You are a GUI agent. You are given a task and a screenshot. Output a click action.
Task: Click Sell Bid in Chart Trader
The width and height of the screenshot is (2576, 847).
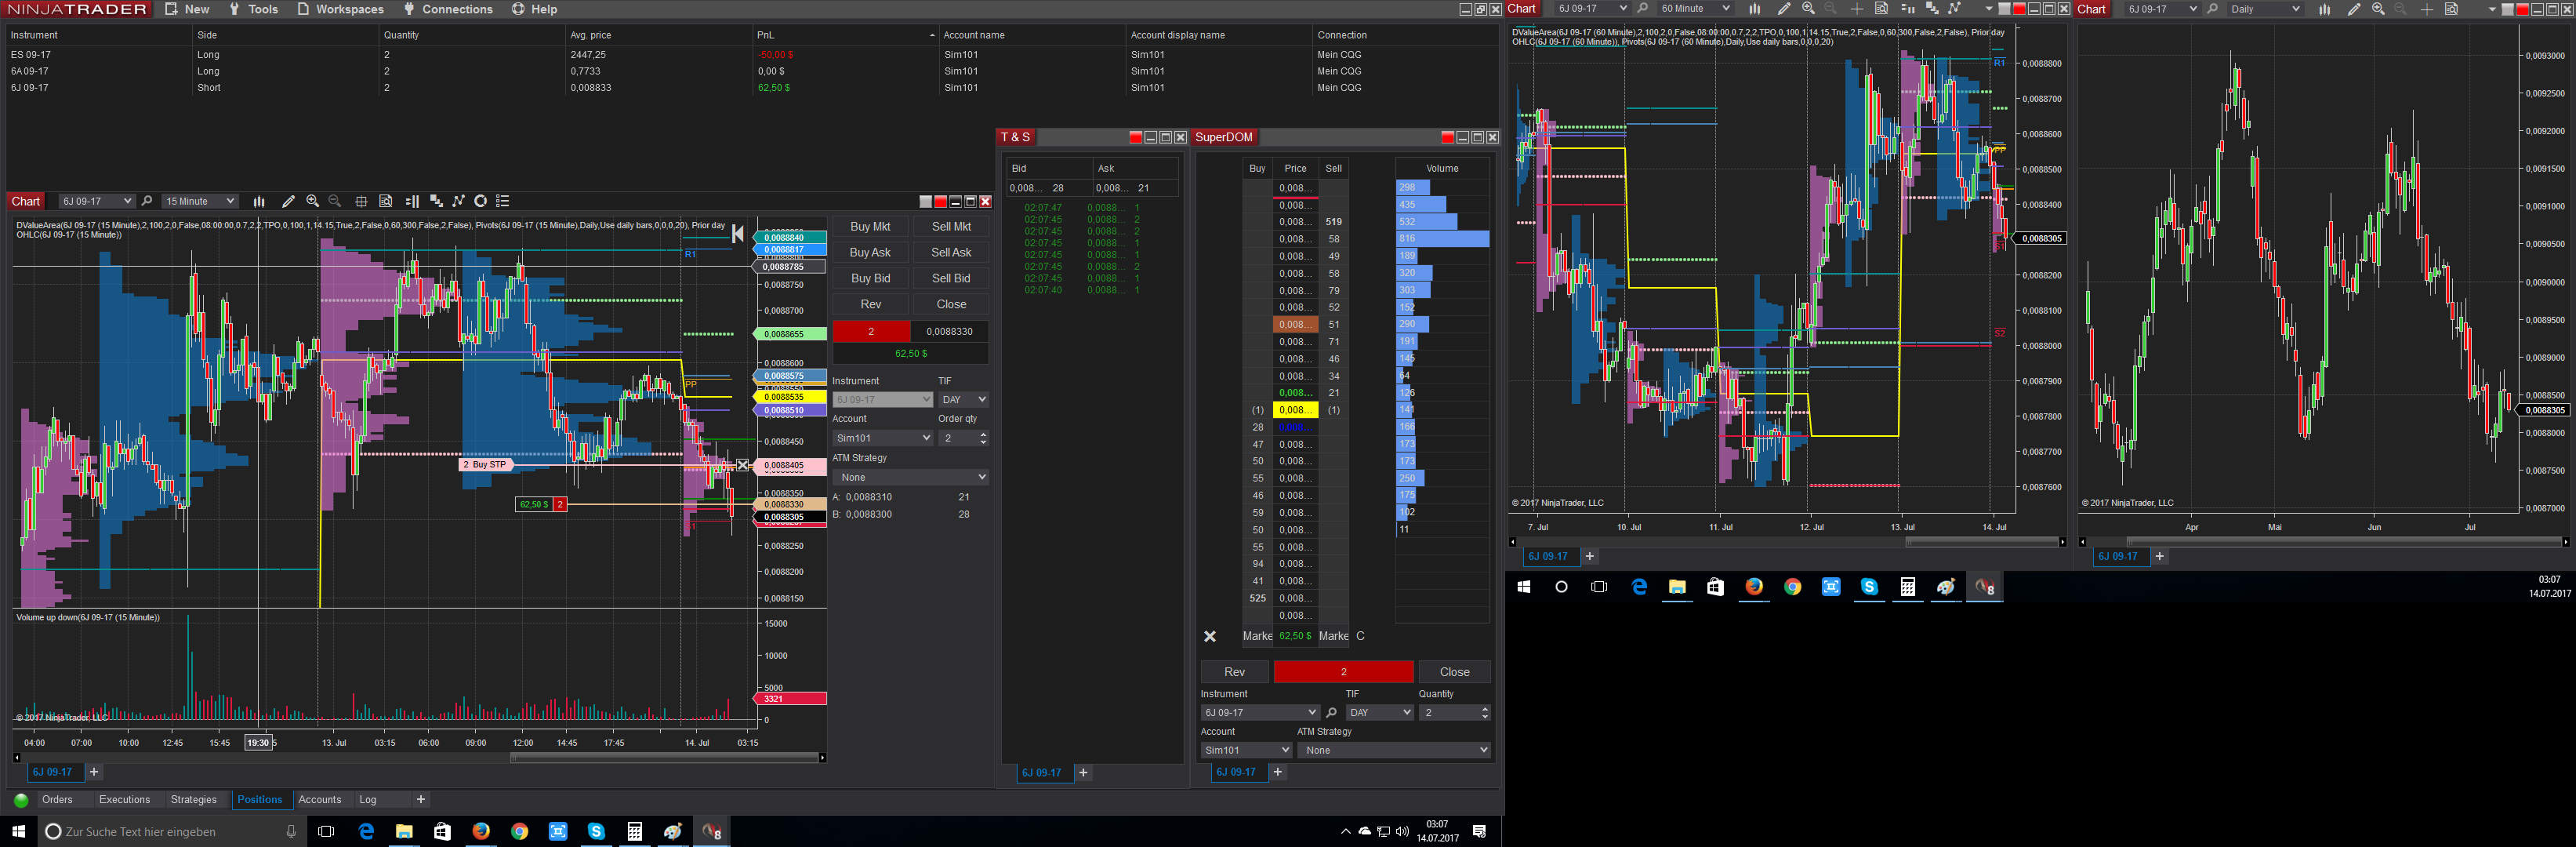click(951, 279)
